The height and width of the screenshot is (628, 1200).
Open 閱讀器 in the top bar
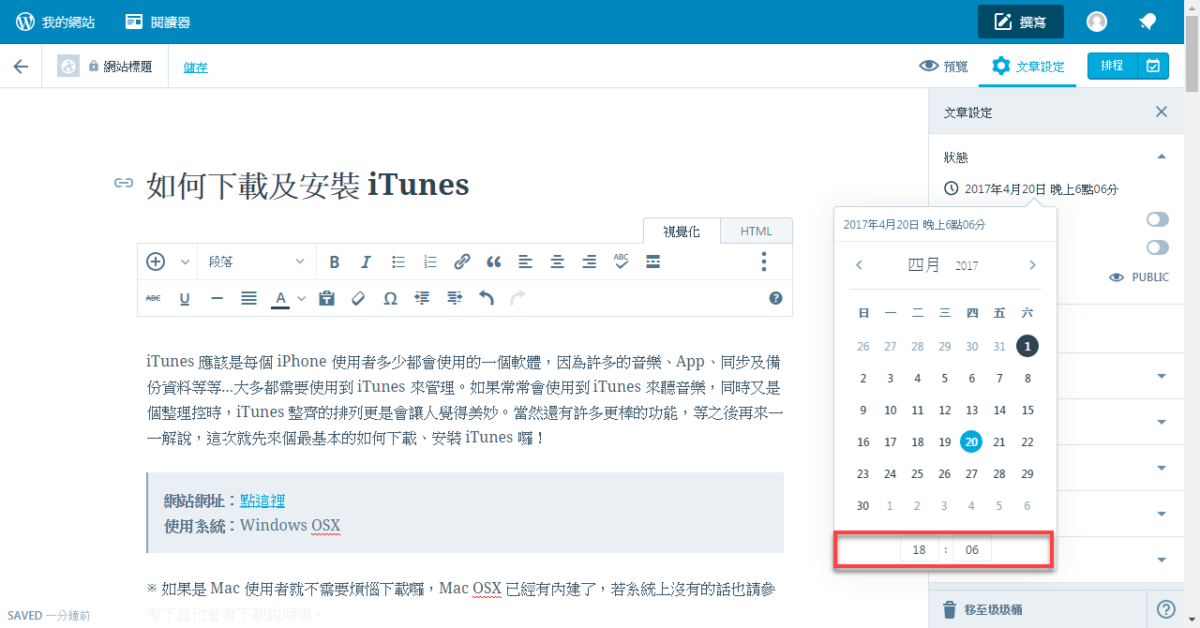click(158, 22)
